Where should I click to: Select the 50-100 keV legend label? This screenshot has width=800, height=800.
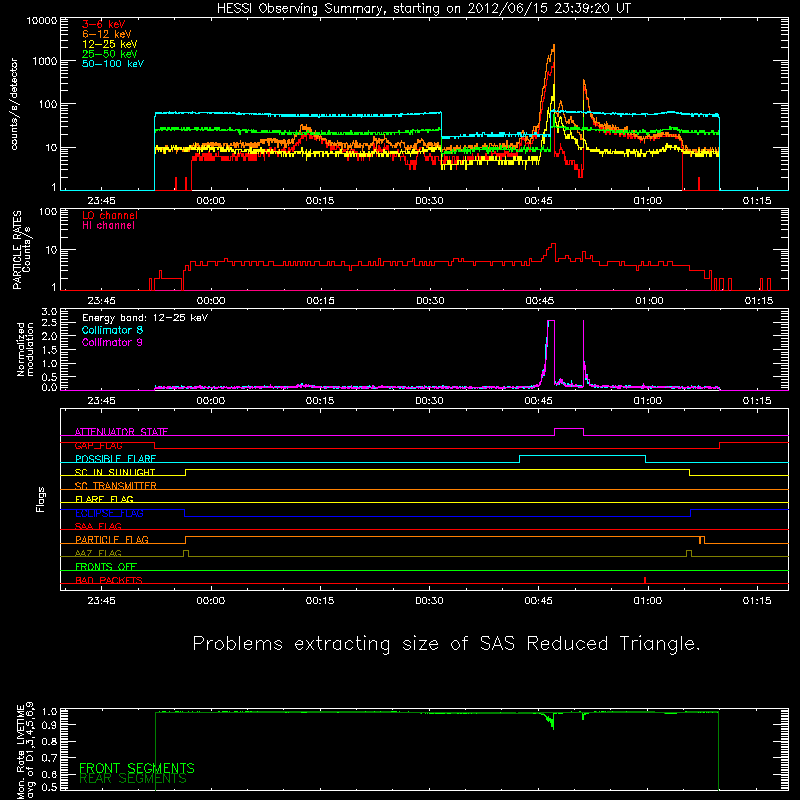[113, 64]
